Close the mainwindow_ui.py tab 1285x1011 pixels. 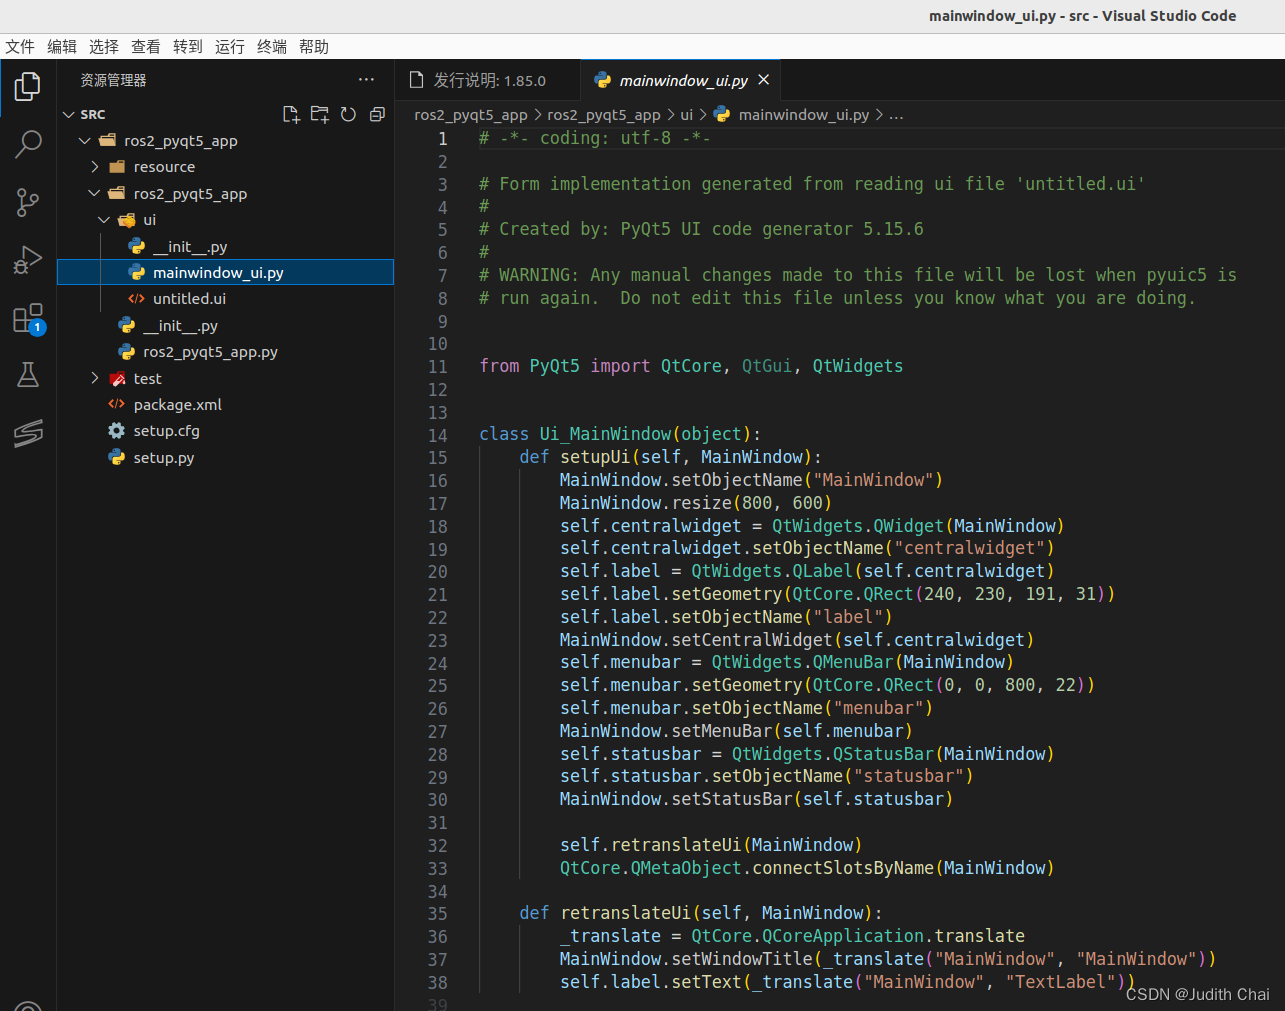(x=763, y=79)
